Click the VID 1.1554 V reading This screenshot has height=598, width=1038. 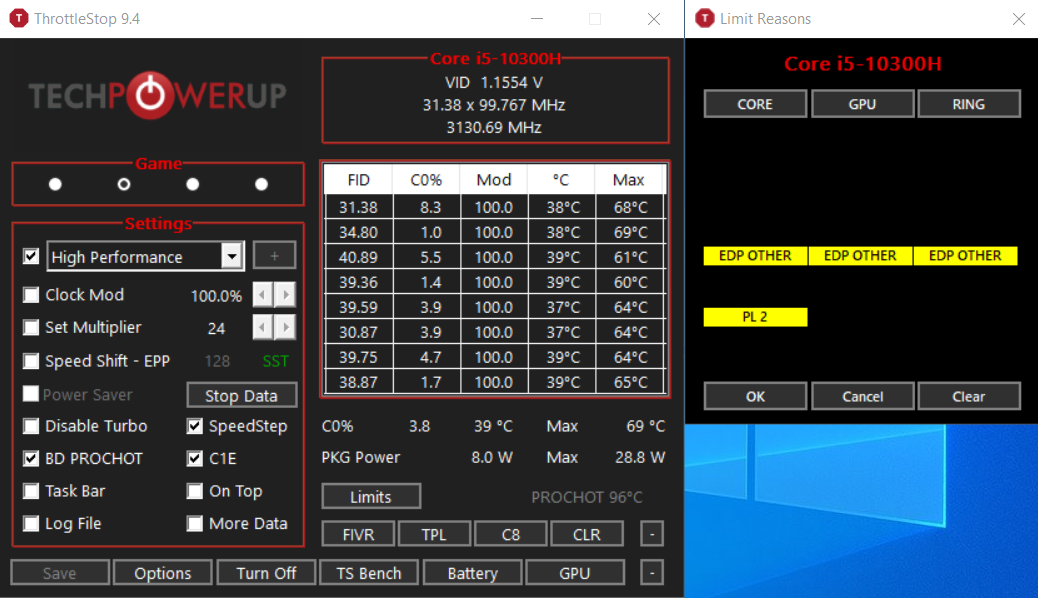pyautogui.click(x=494, y=83)
